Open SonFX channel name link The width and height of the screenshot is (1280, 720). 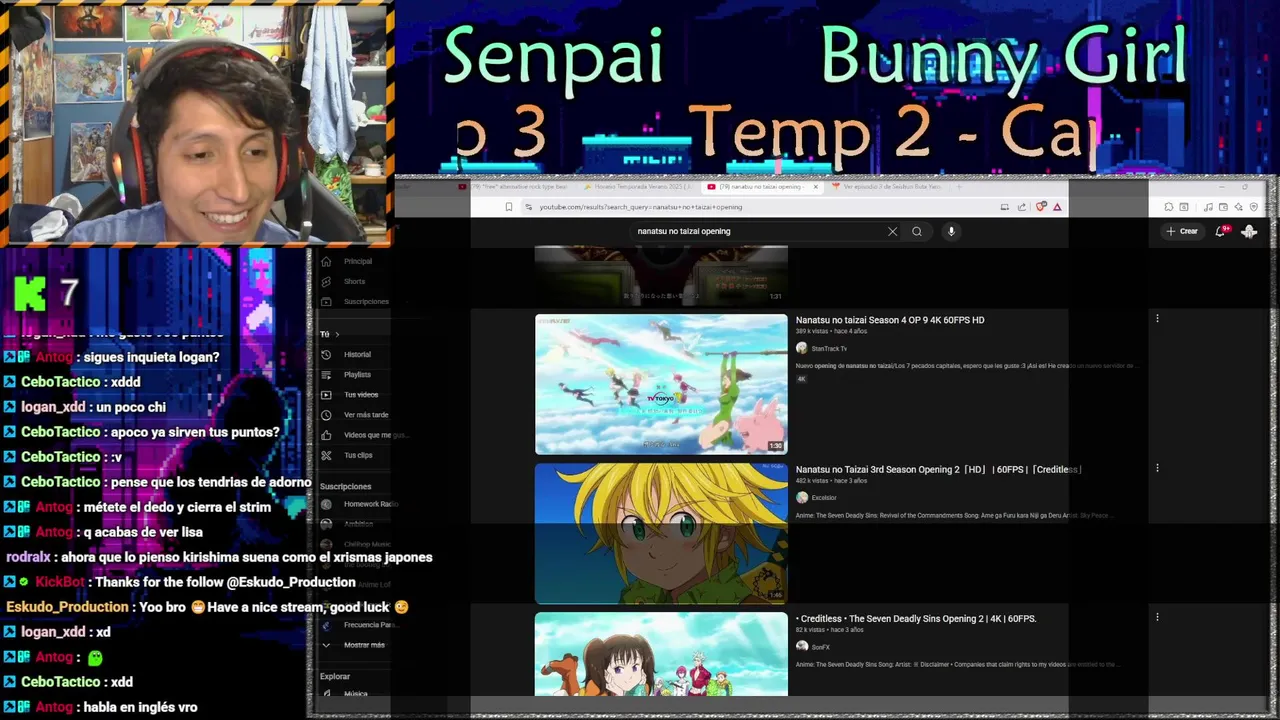pos(821,647)
